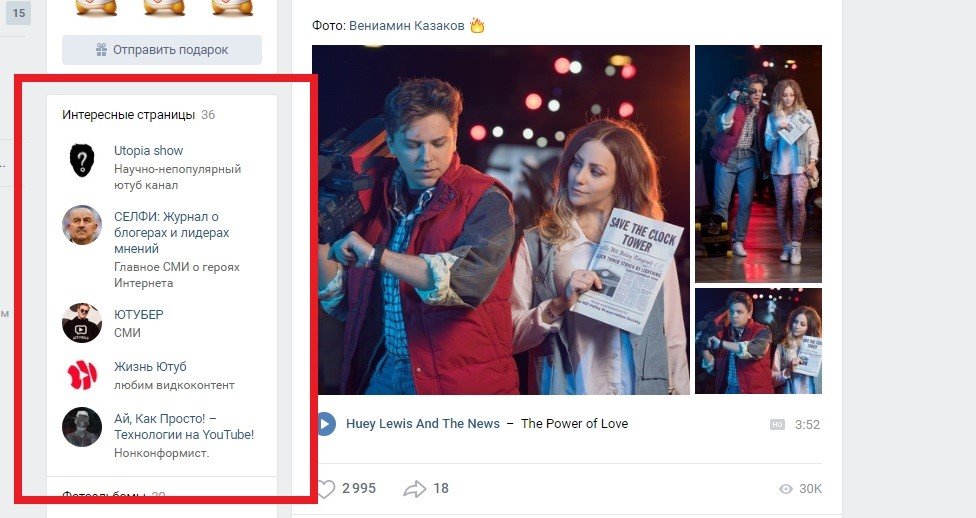Open the ЮТУБЕР page link

(138, 314)
